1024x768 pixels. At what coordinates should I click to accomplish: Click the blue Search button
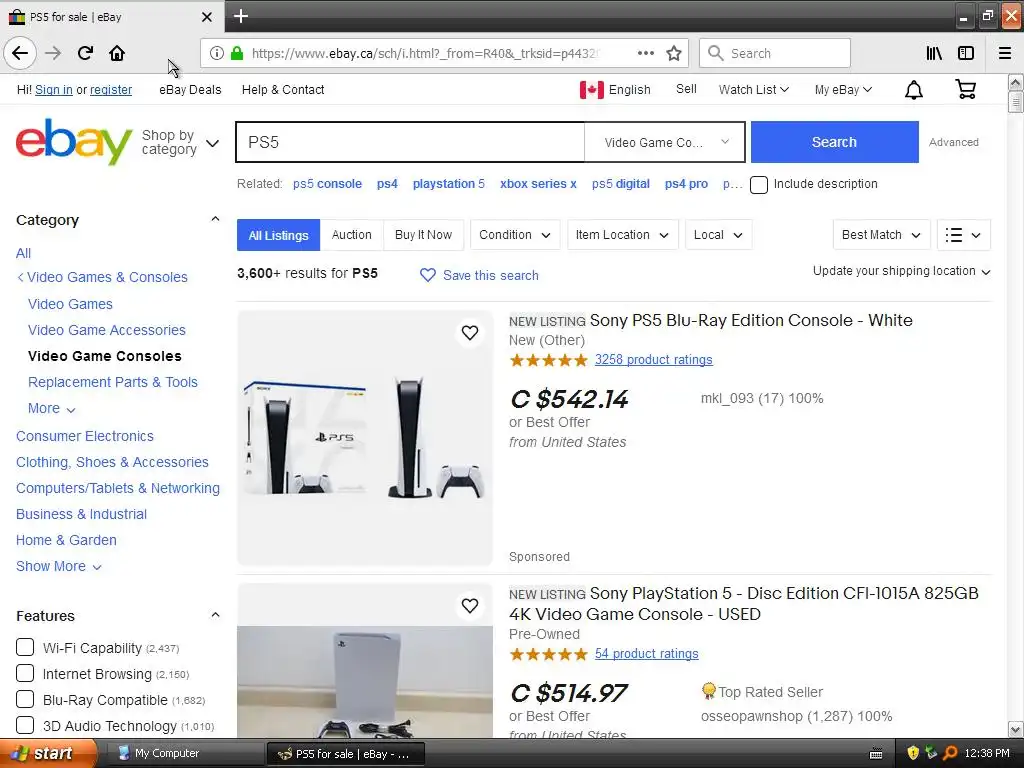click(x=835, y=142)
